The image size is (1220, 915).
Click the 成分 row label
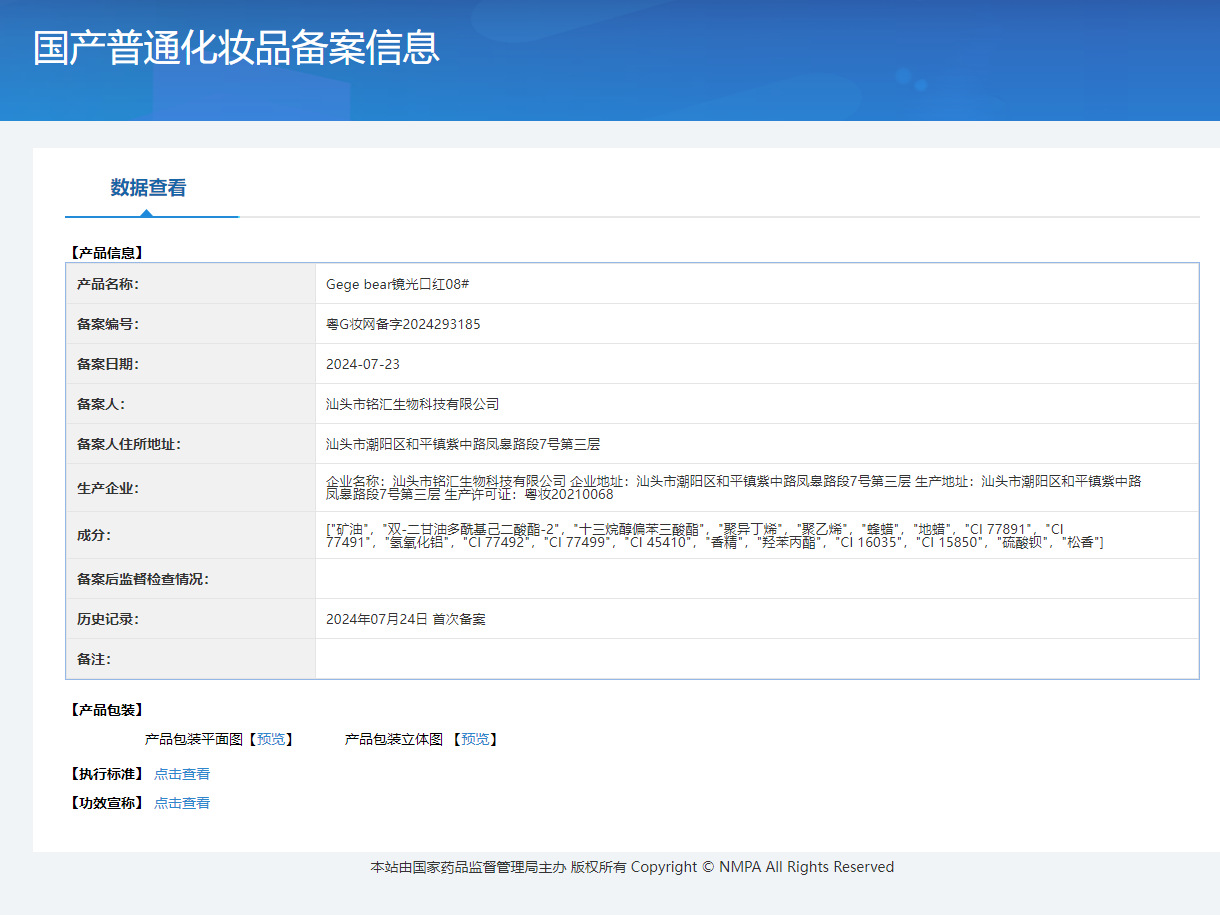[x=94, y=535]
